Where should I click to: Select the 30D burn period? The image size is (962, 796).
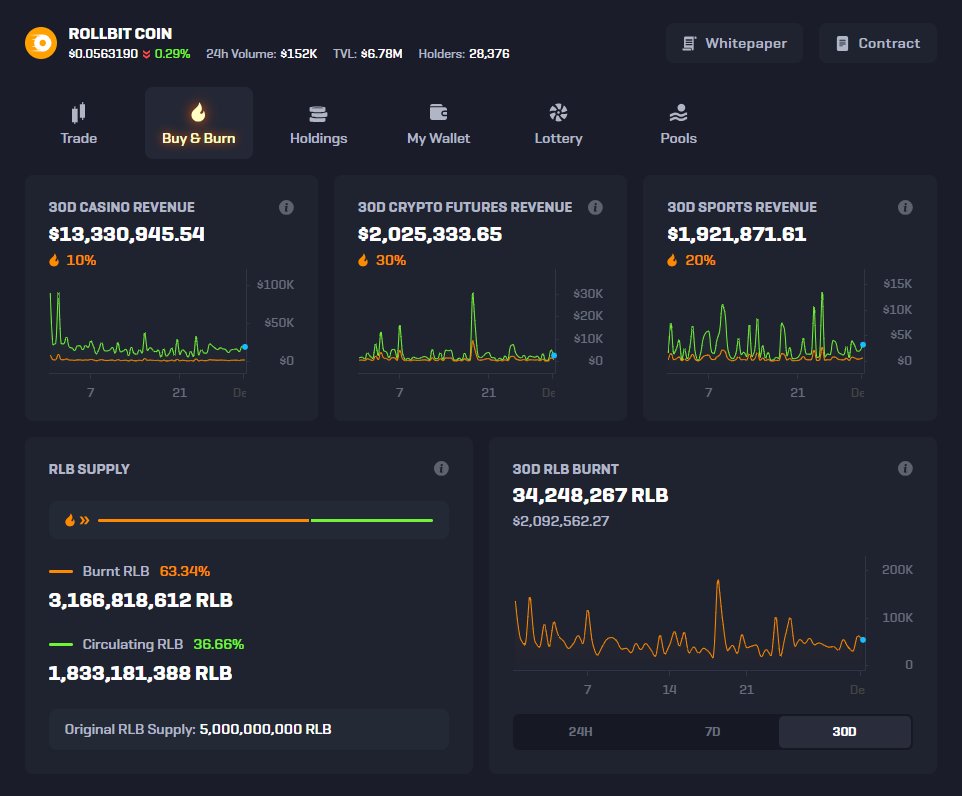pyautogui.click(x=844, y=731)
